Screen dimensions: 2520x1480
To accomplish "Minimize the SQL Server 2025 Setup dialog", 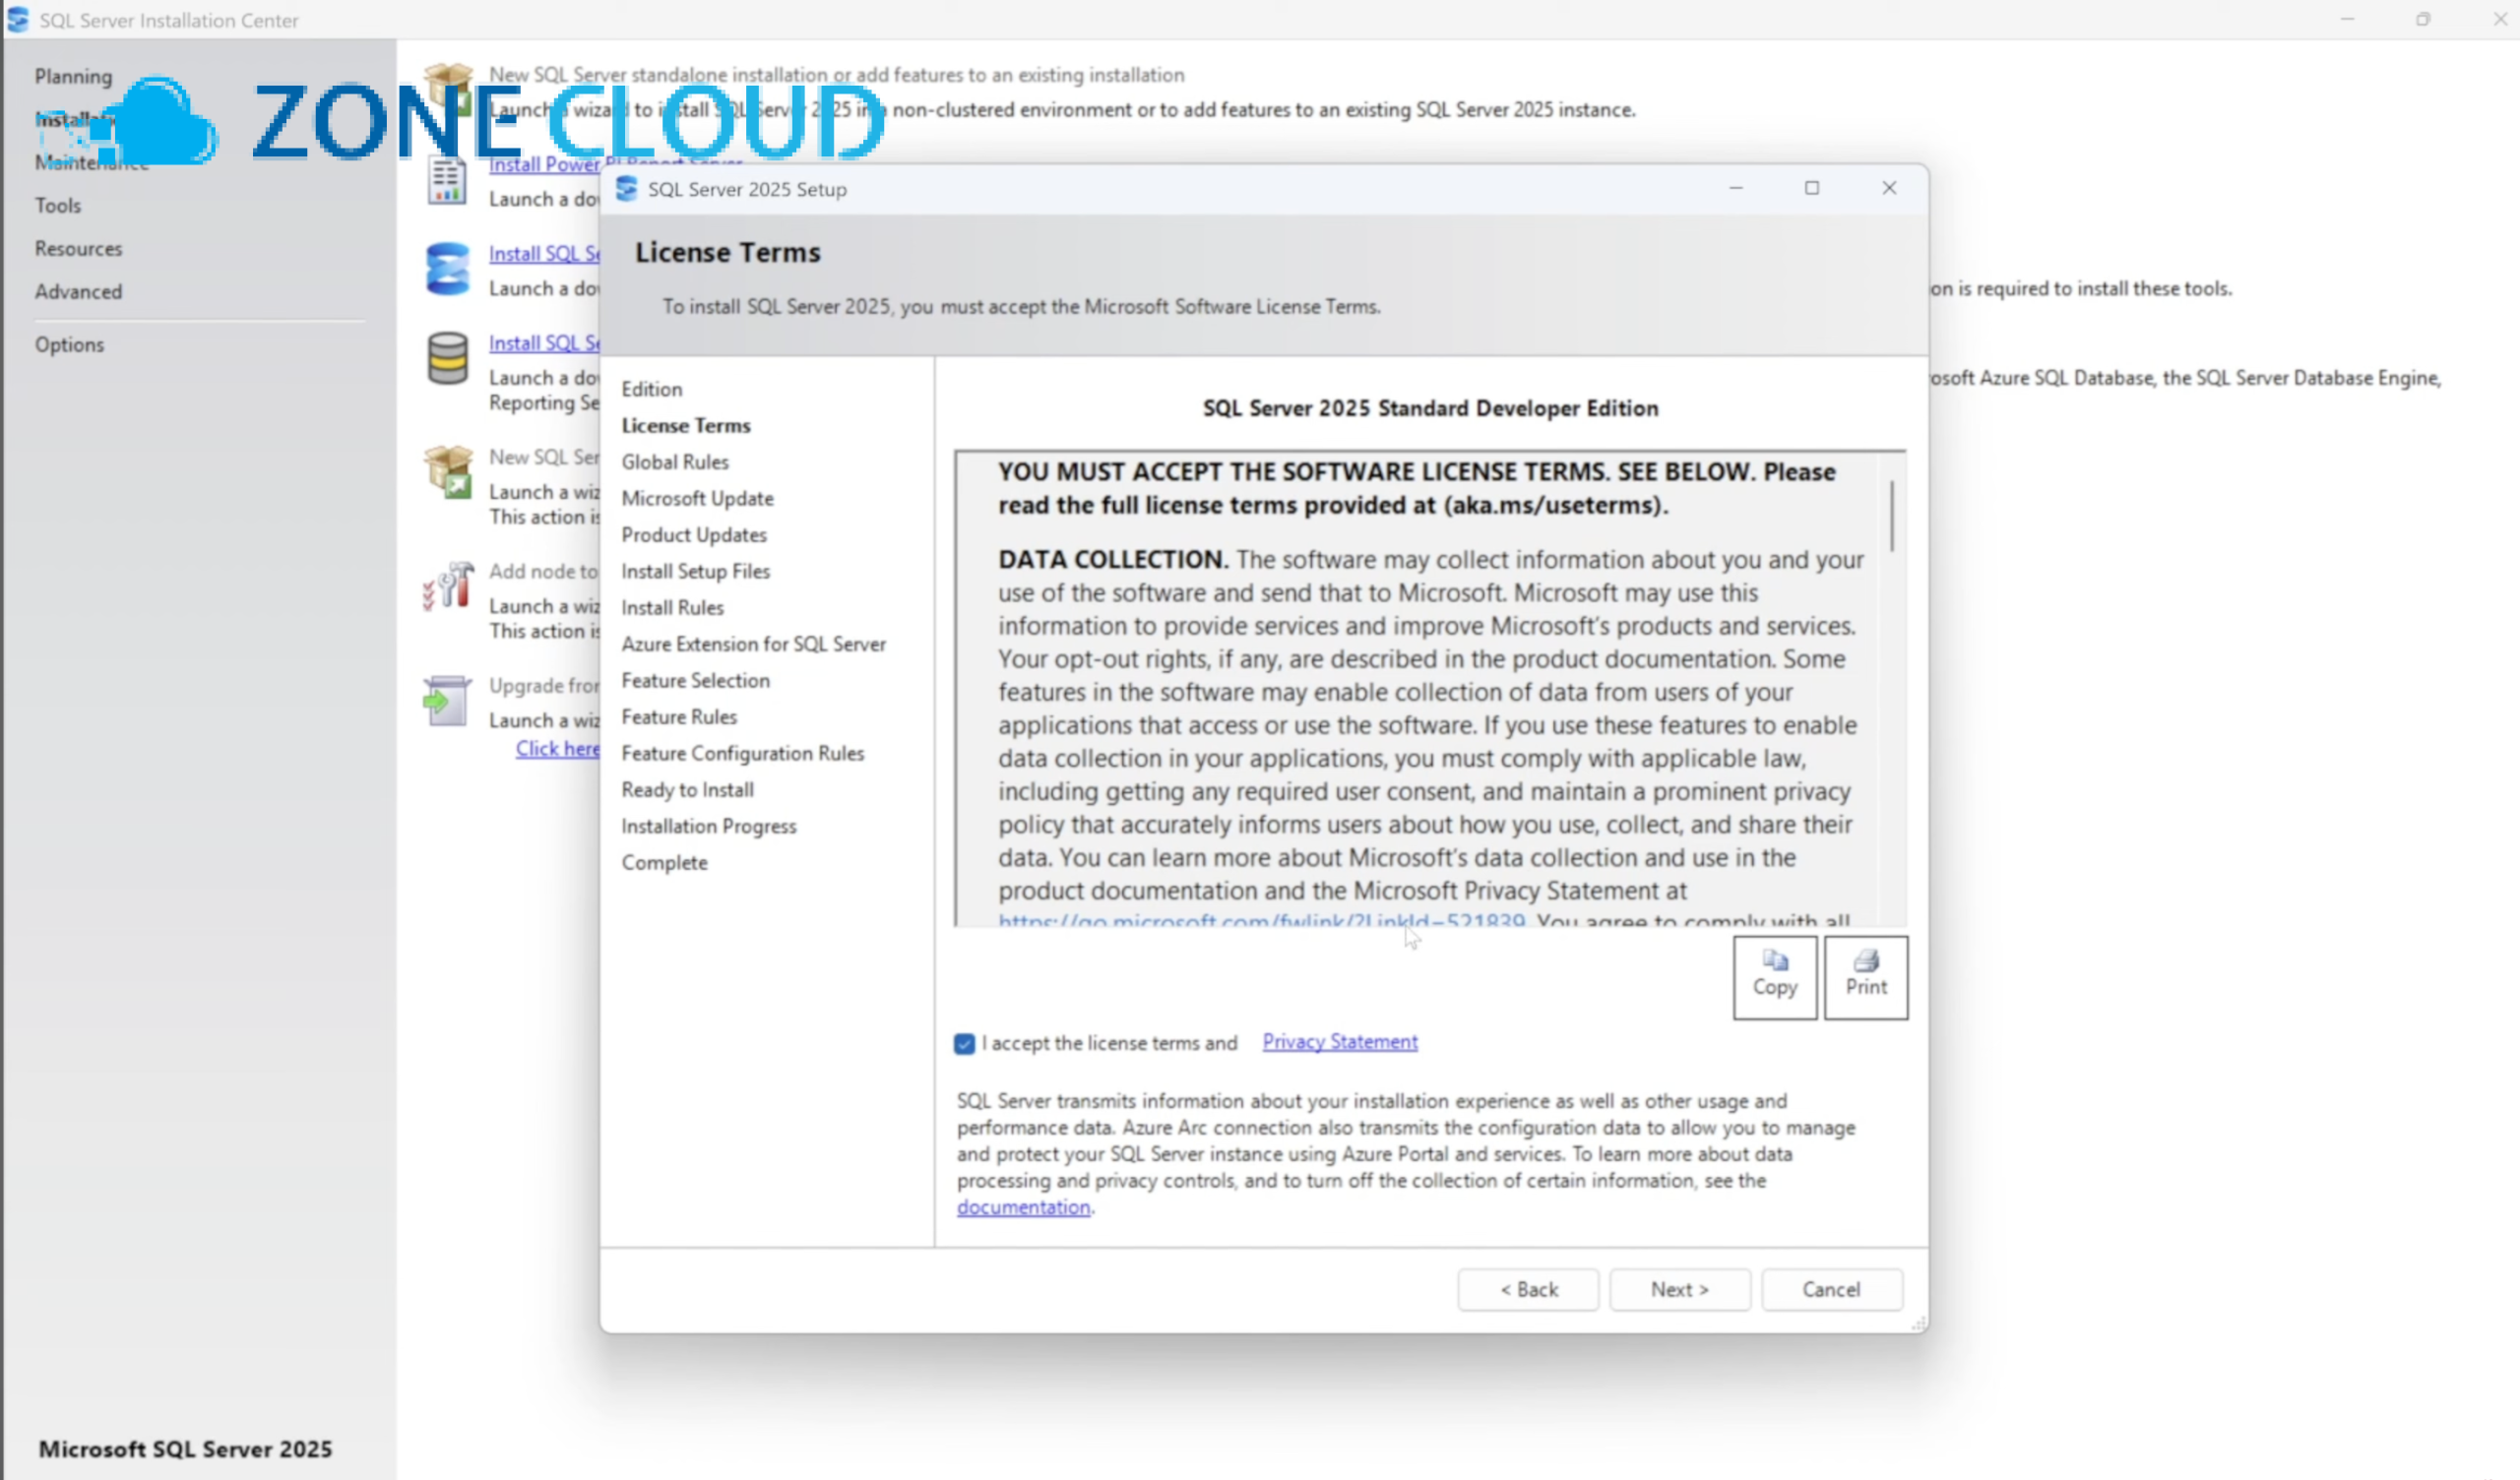I will (1736, 188).
